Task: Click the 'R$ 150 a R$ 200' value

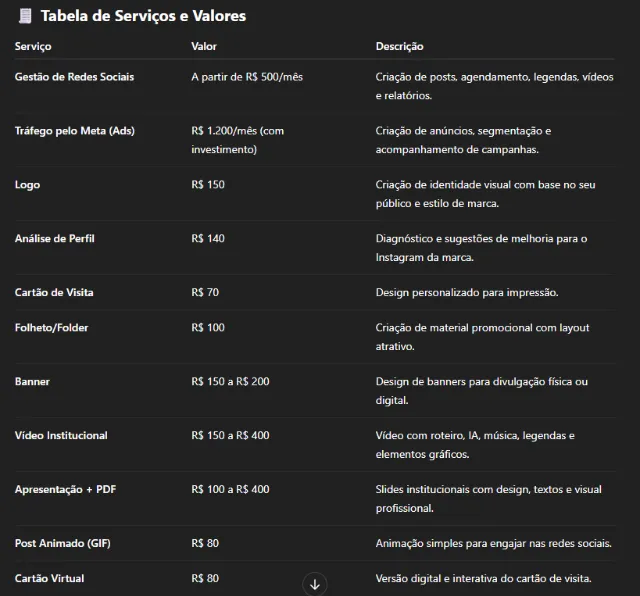Action: [230, 381]
